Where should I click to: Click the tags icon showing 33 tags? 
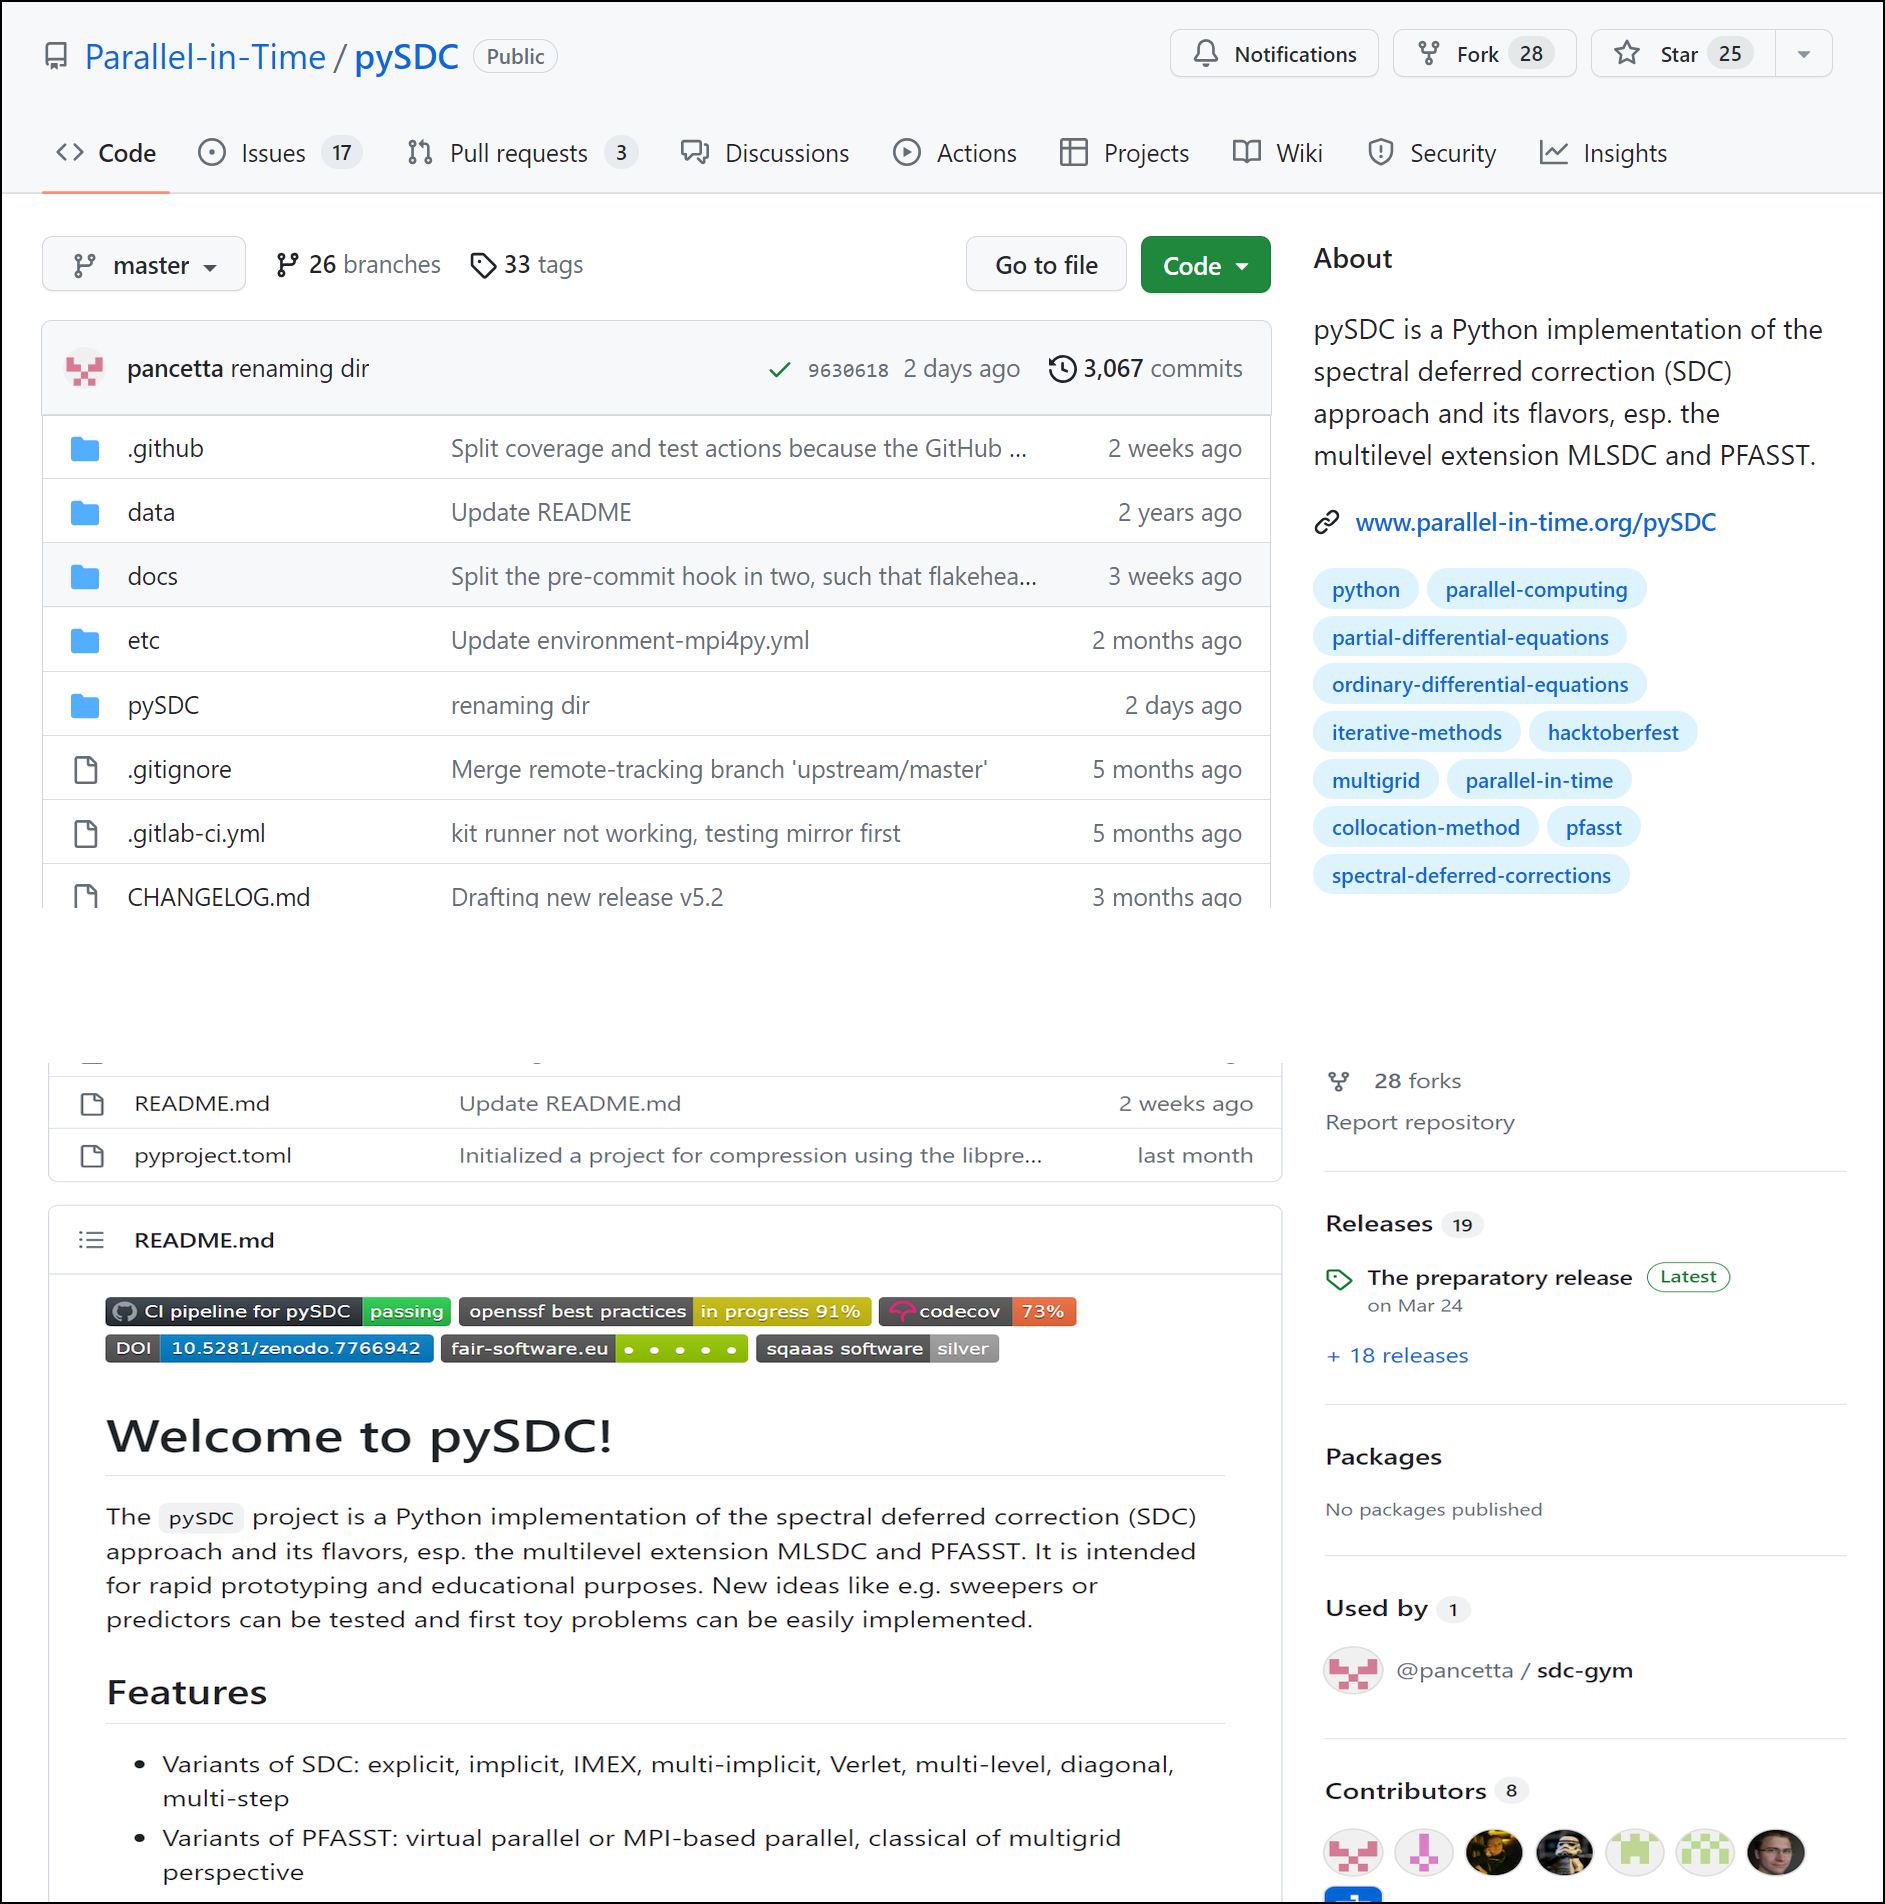483,265
